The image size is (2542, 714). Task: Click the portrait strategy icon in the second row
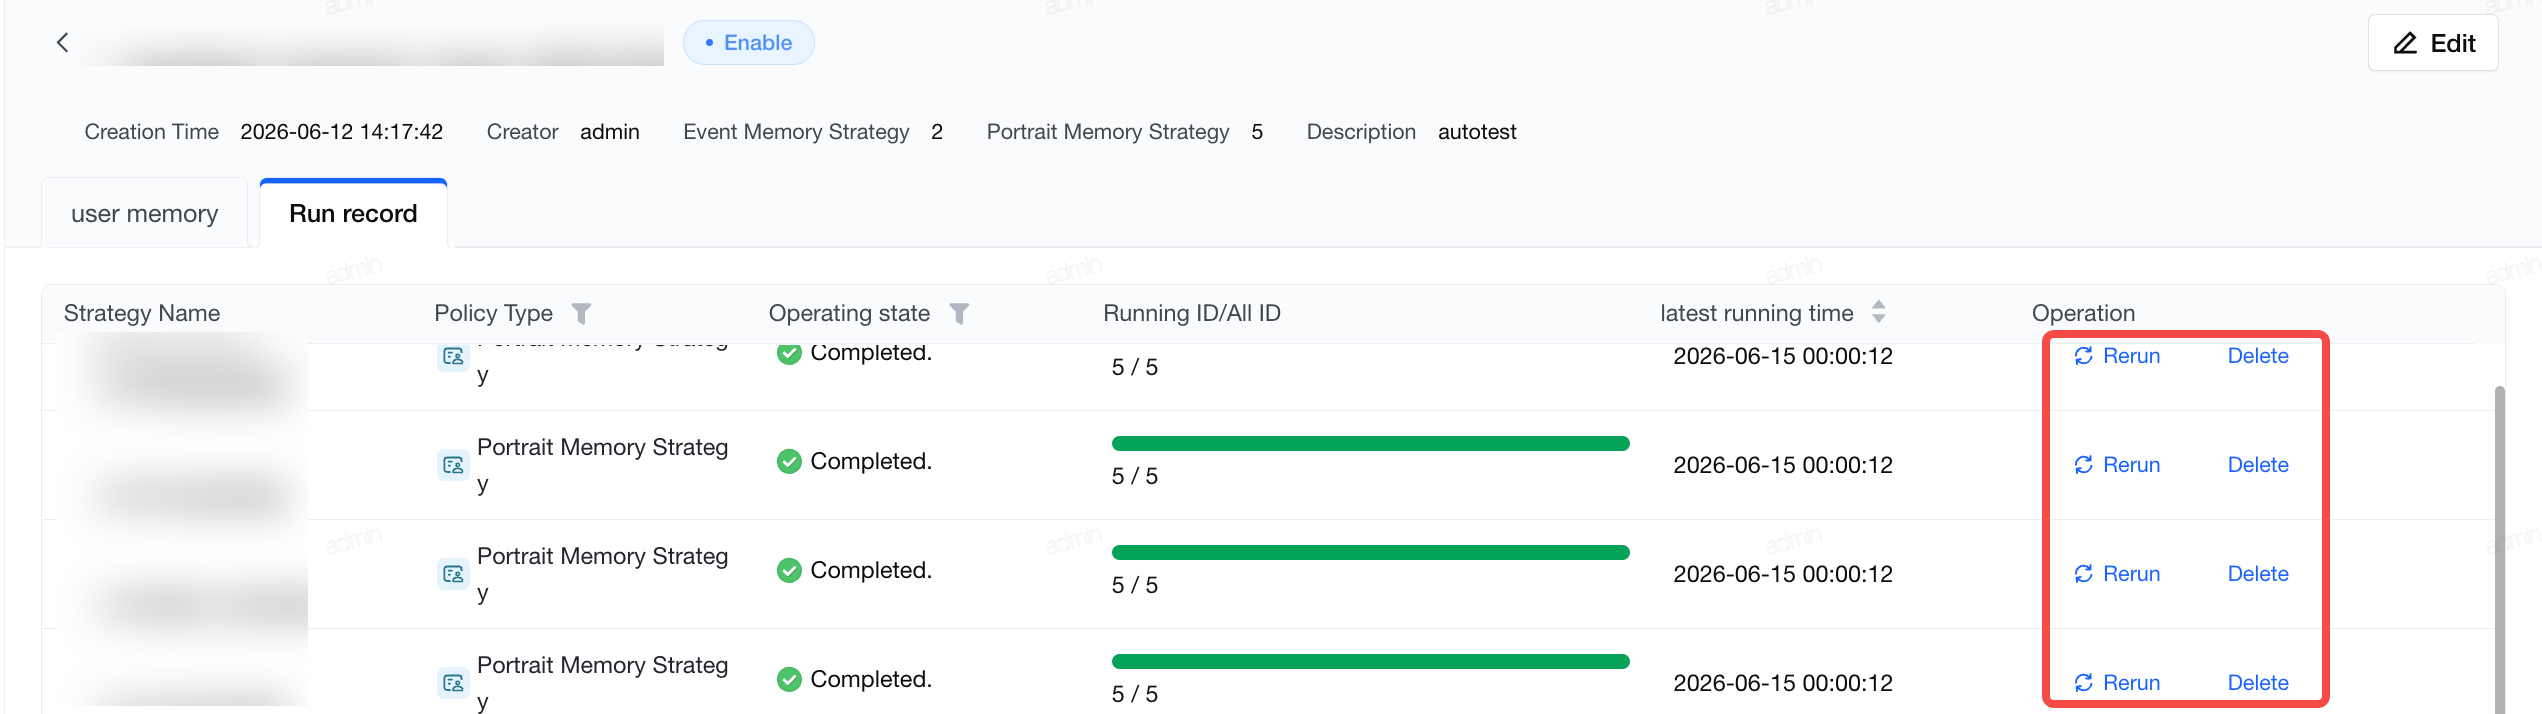pyautogui.click(x=453, y=465)
